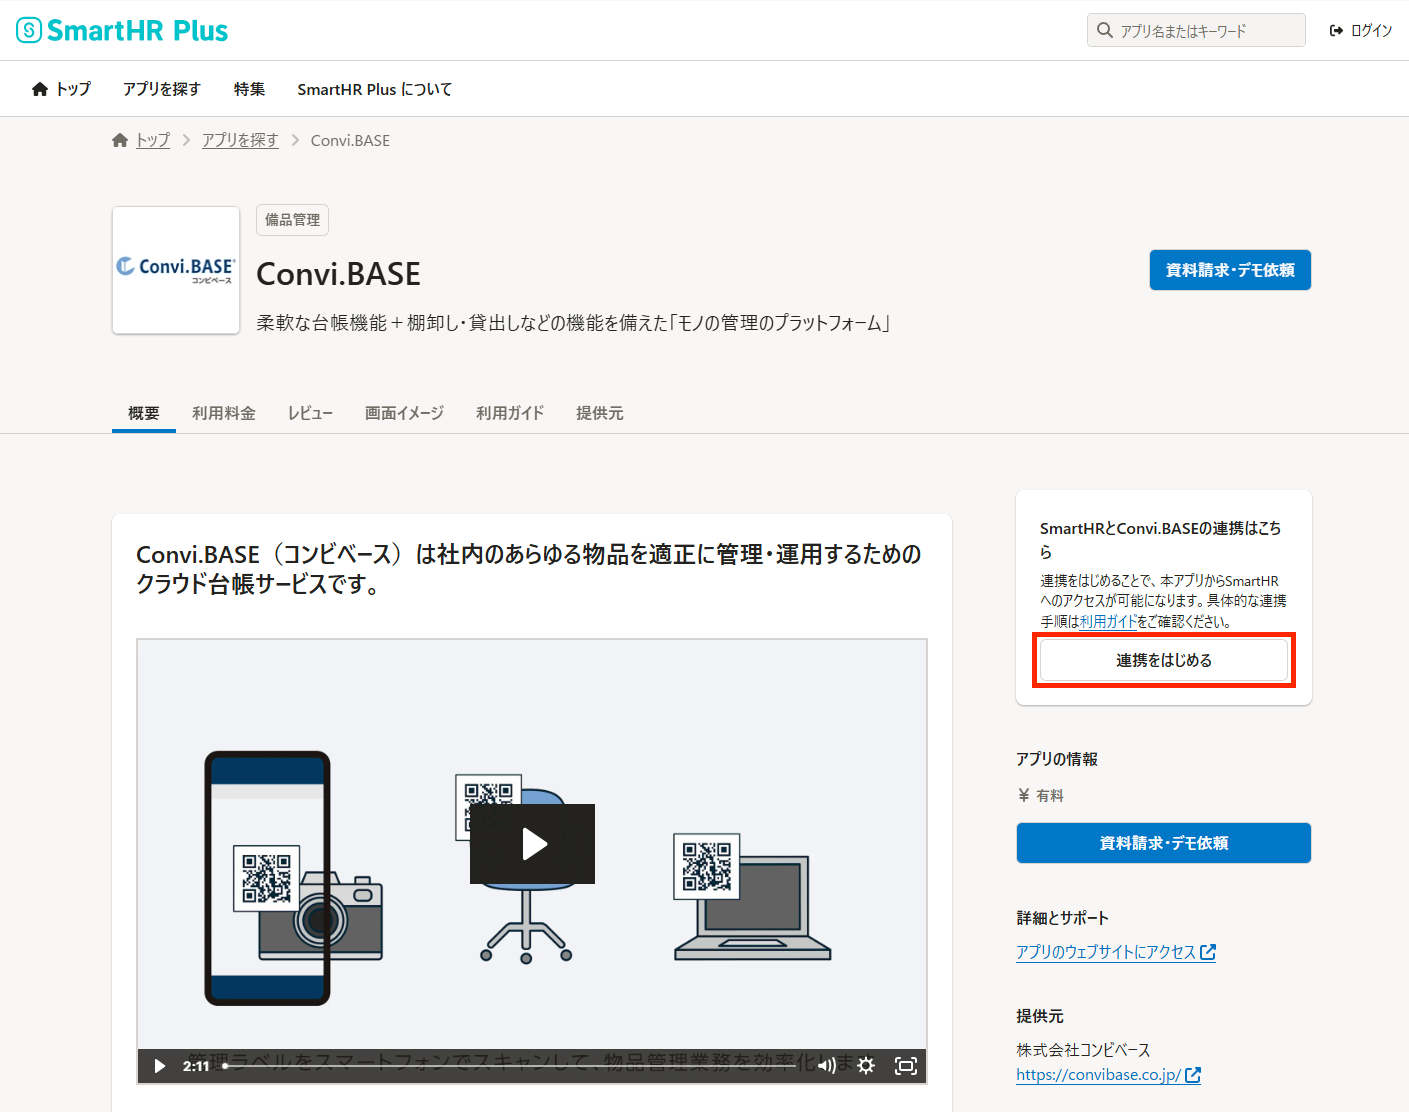Switch to the レビュー tab
Image resolution: width=1409 pixels, height=1112 pixels.
(x=310, y=413)
